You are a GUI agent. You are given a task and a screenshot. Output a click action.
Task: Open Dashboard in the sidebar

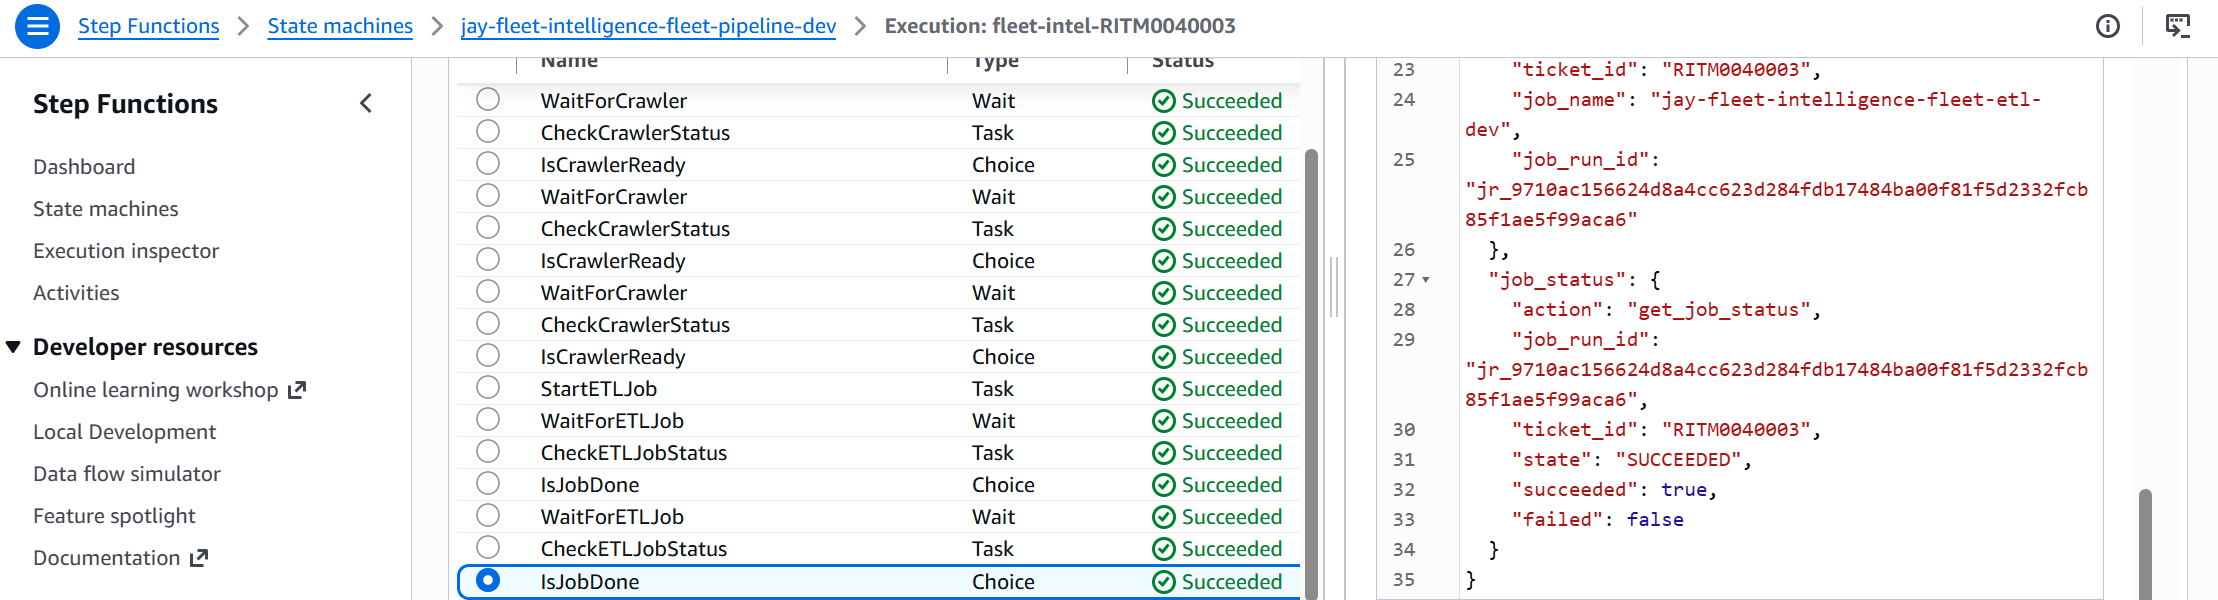tap(84, 167)
